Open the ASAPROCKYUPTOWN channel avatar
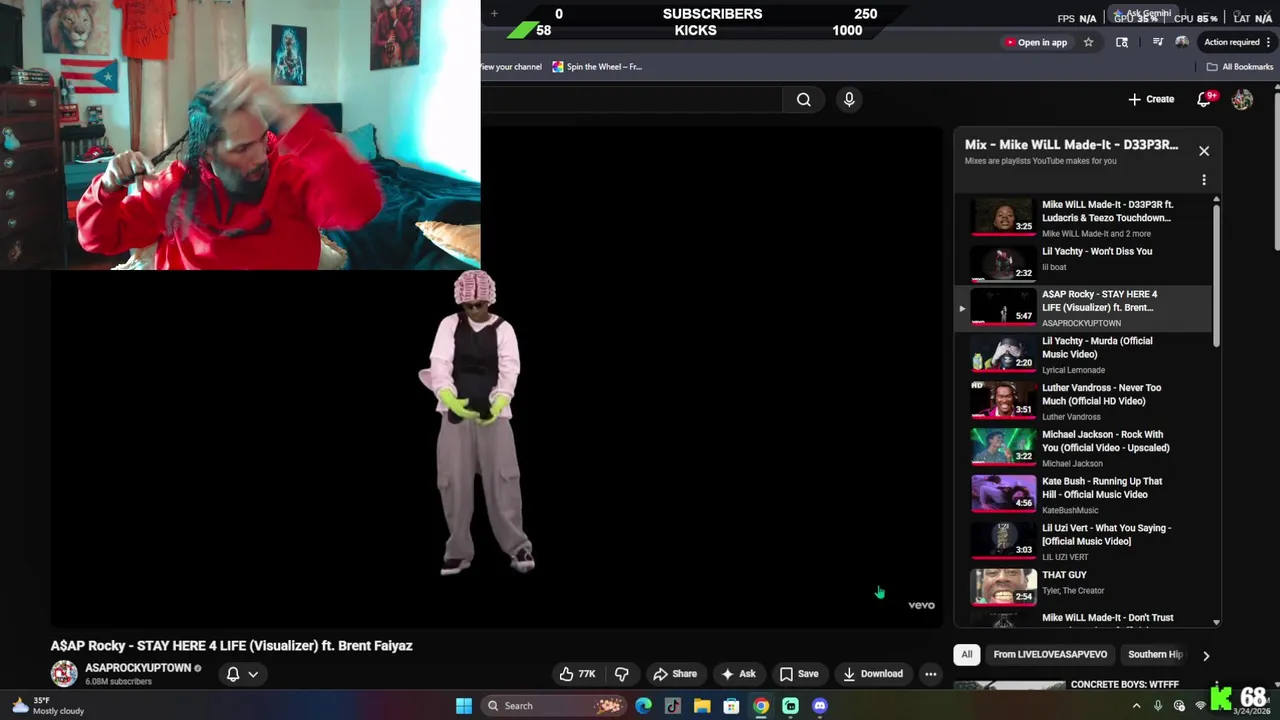The width and height of the screenshot is (1280, 720). click(x=64, y=674)
